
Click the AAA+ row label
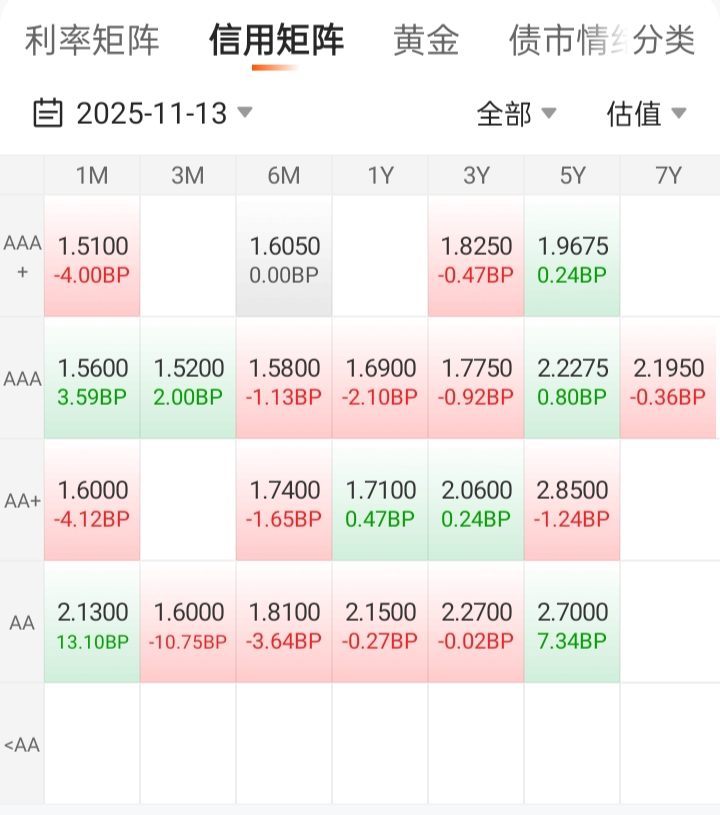coord(22,256)
